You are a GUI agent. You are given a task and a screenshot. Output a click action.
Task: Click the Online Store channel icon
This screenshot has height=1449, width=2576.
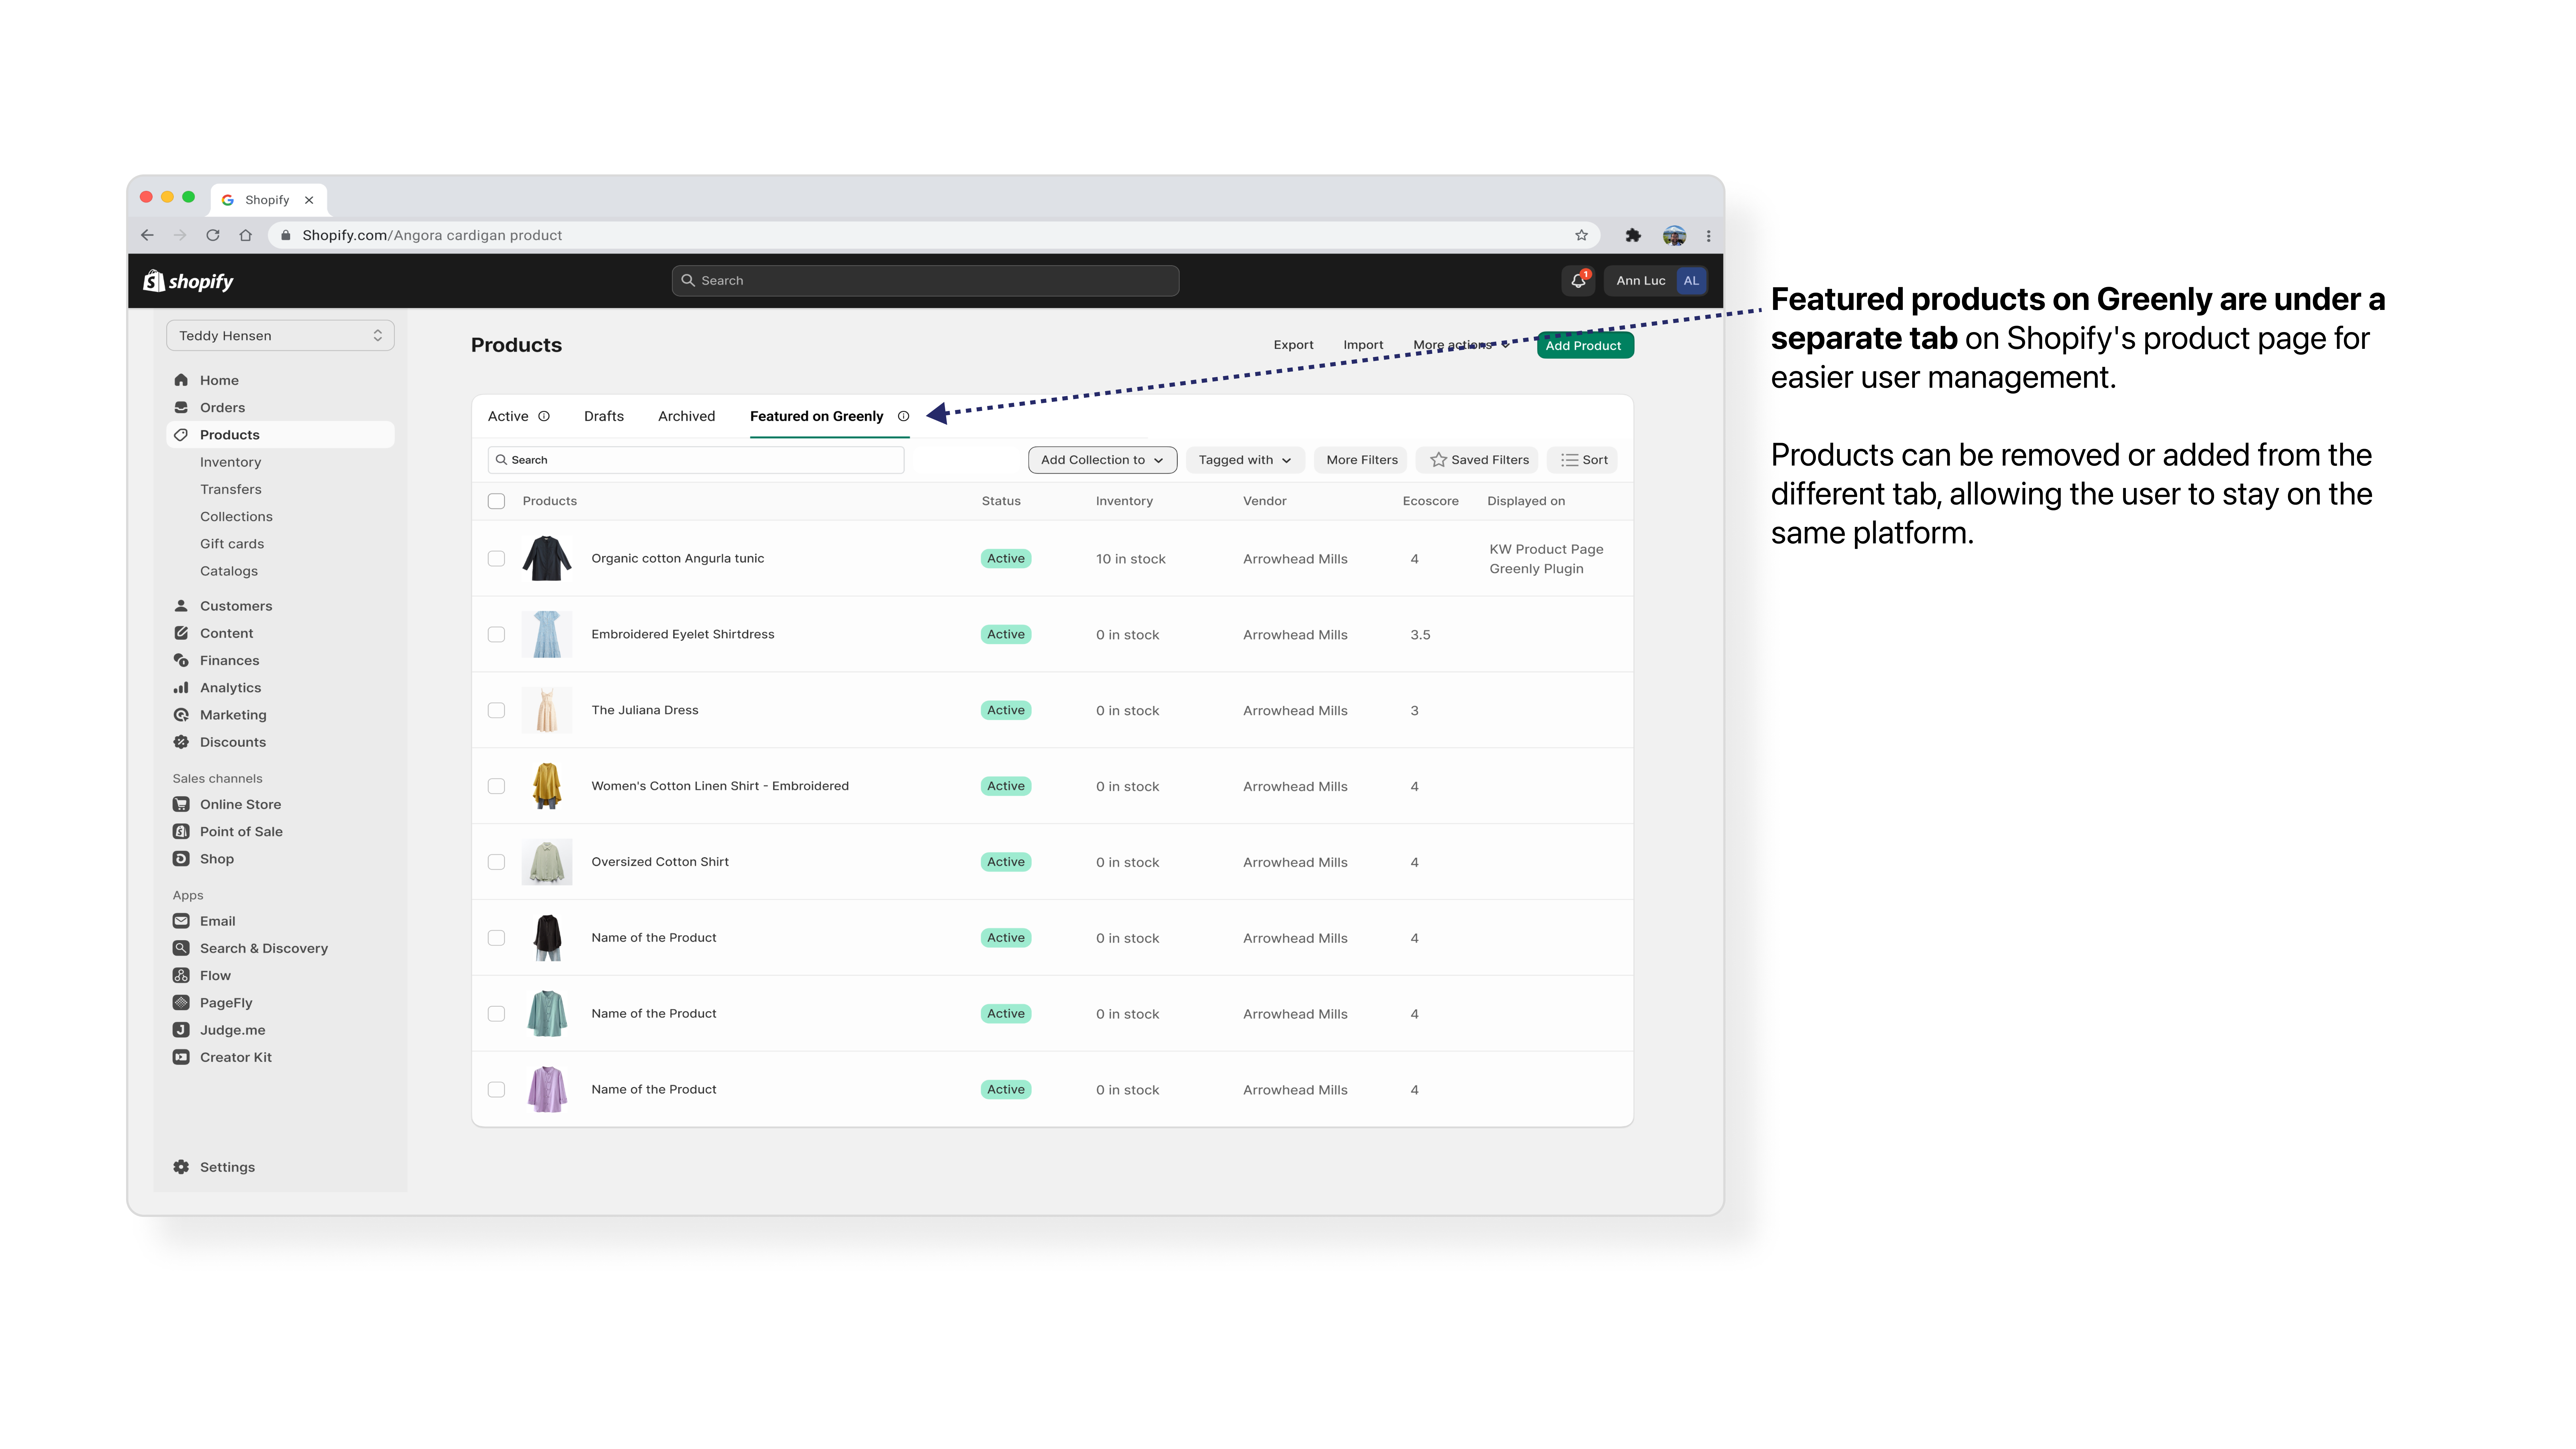[181, 804]
